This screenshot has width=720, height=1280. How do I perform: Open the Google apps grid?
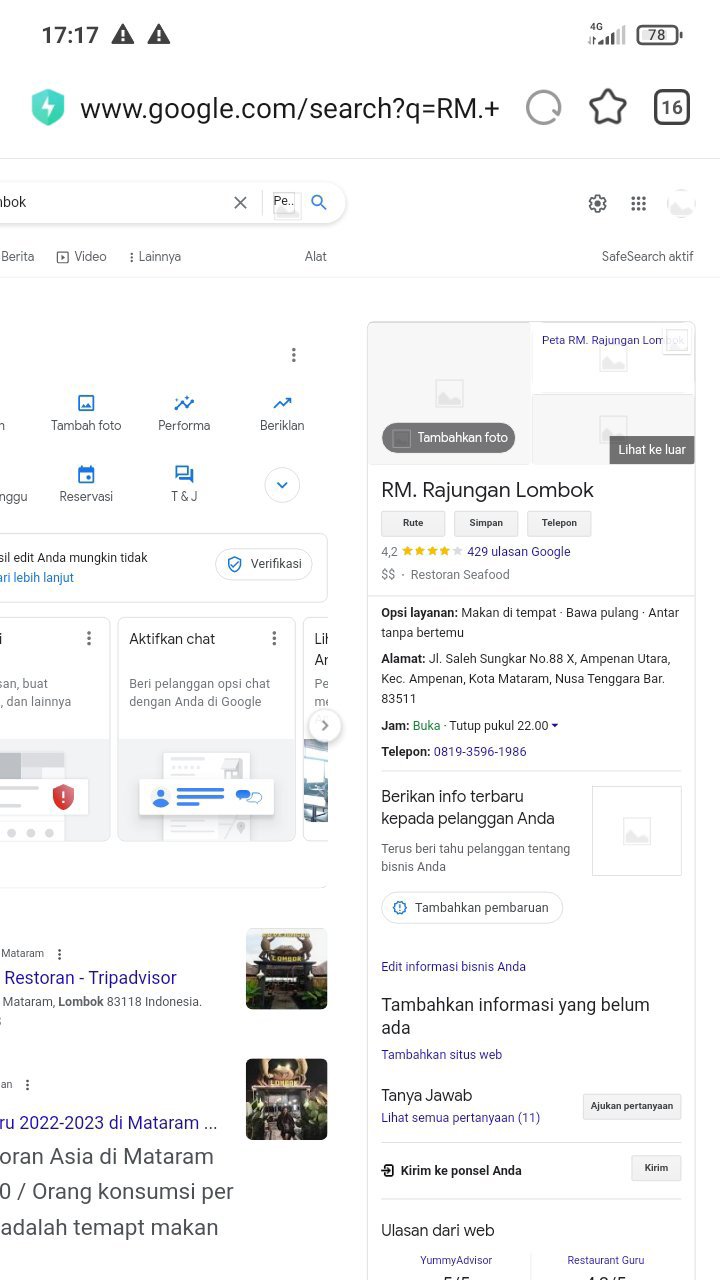(x=638, y=204)
